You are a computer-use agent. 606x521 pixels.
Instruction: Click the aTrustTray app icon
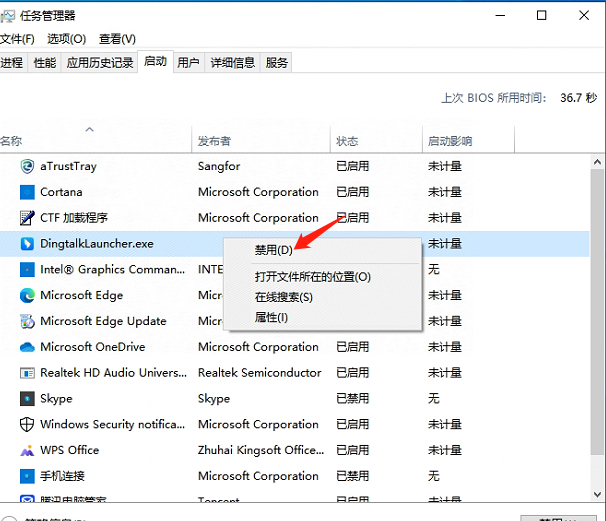click(x=27, y=167)
